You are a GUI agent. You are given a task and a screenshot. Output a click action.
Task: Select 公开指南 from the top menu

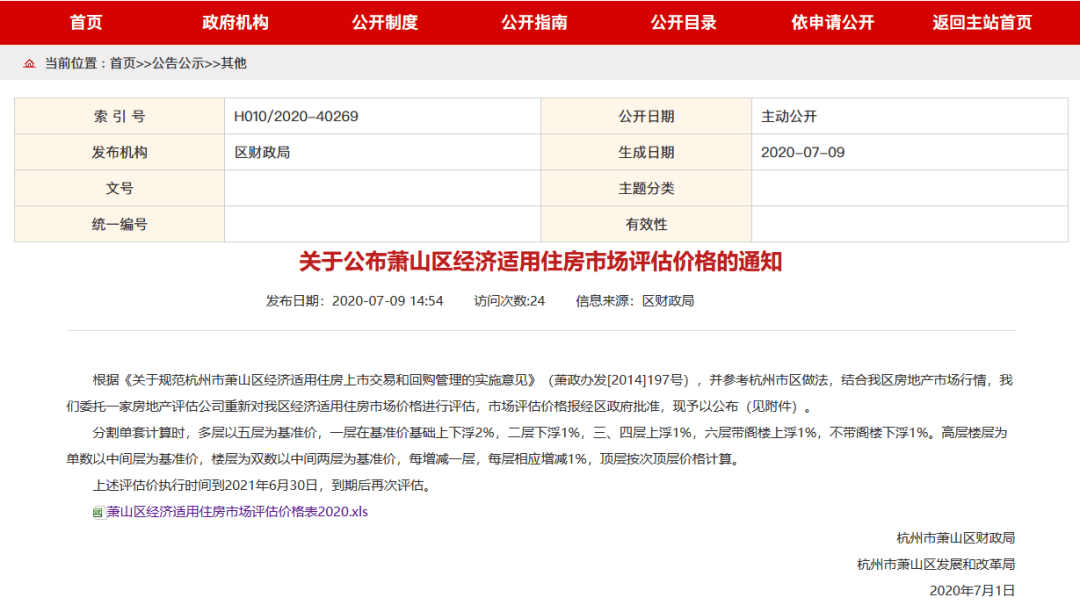click(534, 23)
